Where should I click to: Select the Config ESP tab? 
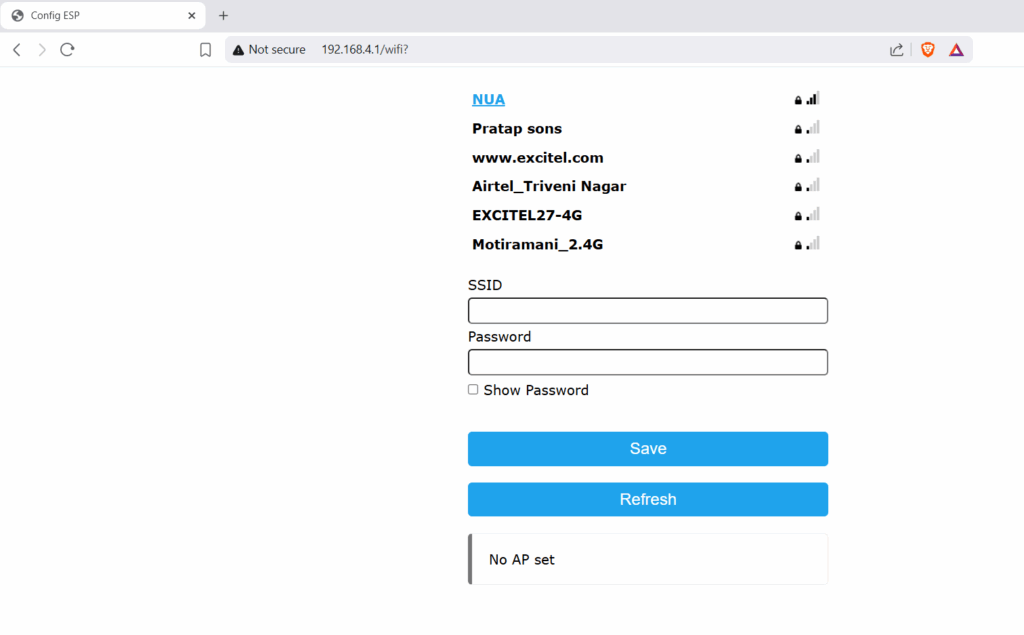click(103, 16)
